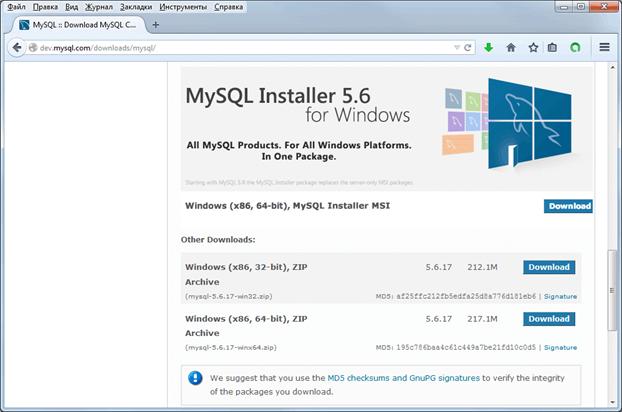Open the Инструменты menu
622x412 pixels.
pyautogui.click(x=183, y=7)
